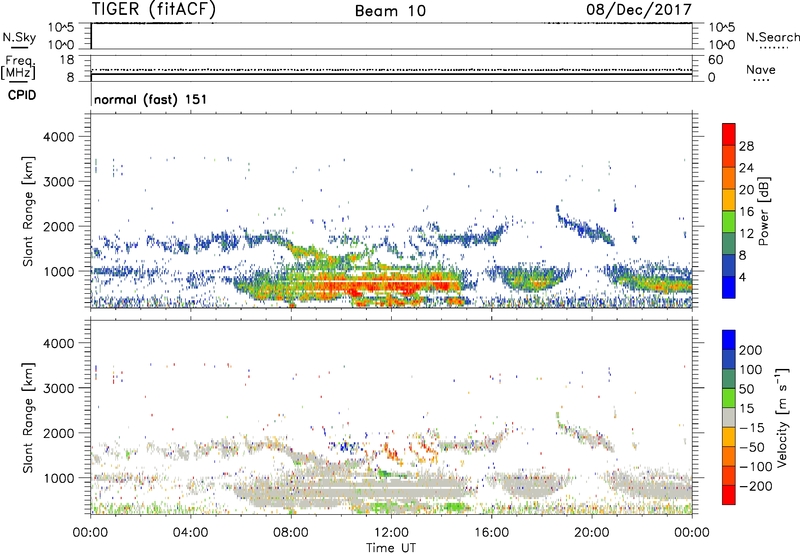Select the green 12–16 dB Power color segment

click(x=729, y=221)
